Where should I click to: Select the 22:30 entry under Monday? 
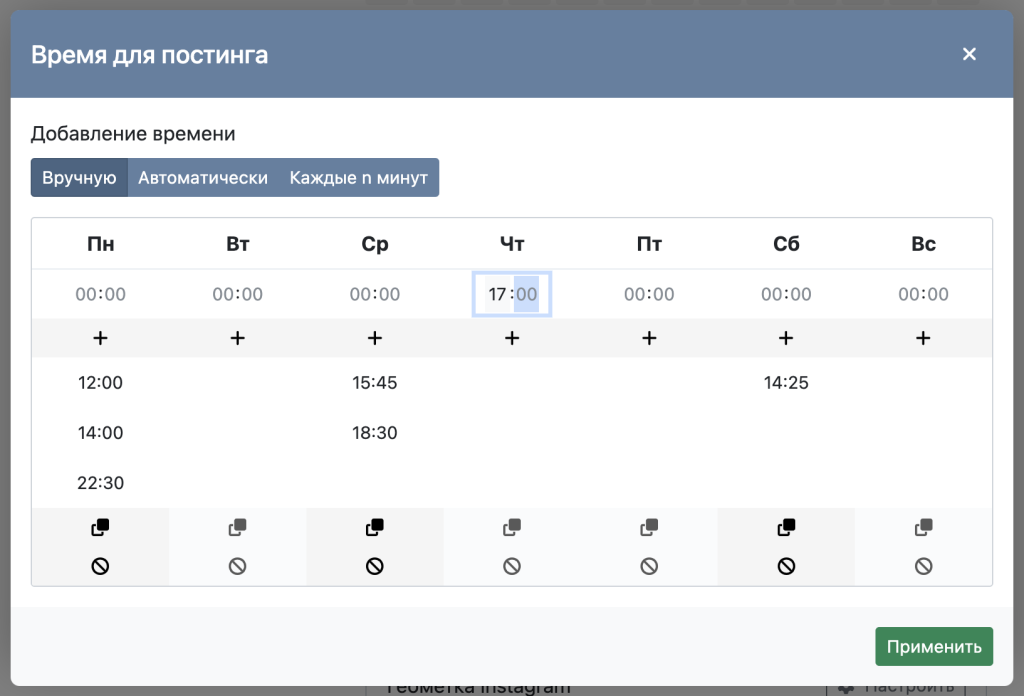click(x=100, y=483)
